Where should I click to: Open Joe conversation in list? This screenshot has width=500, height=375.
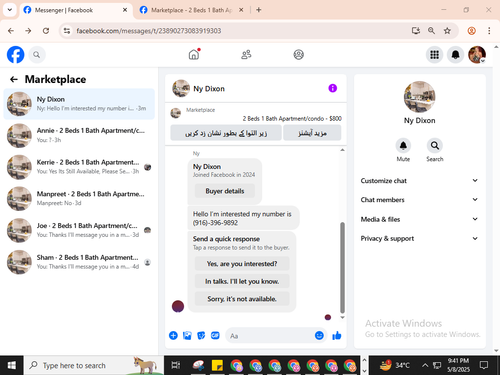79,230
